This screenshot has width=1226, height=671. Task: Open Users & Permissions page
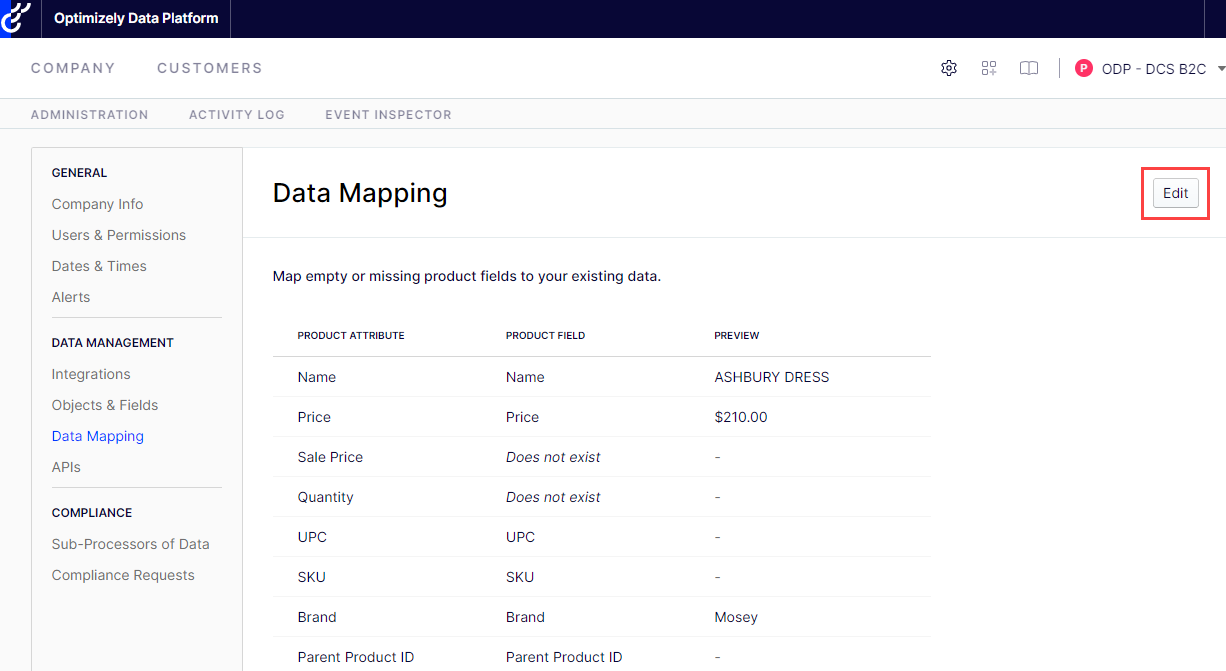[x=119, y=235]
